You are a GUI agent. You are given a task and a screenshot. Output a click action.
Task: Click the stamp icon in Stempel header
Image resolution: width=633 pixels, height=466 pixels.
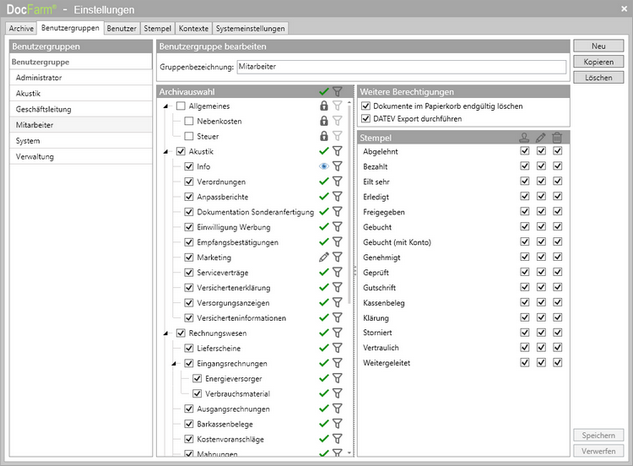[x=525, y=137]
